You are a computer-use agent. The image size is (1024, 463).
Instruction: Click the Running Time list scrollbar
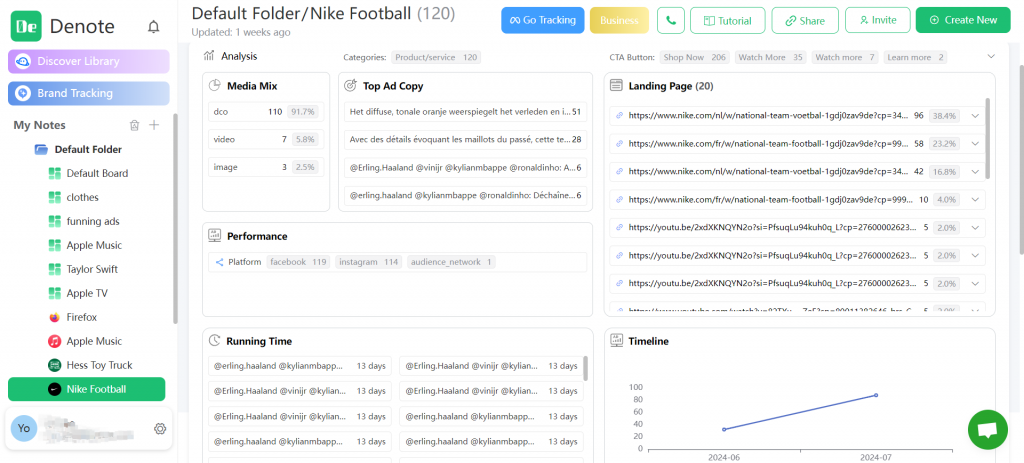[585, 368]
